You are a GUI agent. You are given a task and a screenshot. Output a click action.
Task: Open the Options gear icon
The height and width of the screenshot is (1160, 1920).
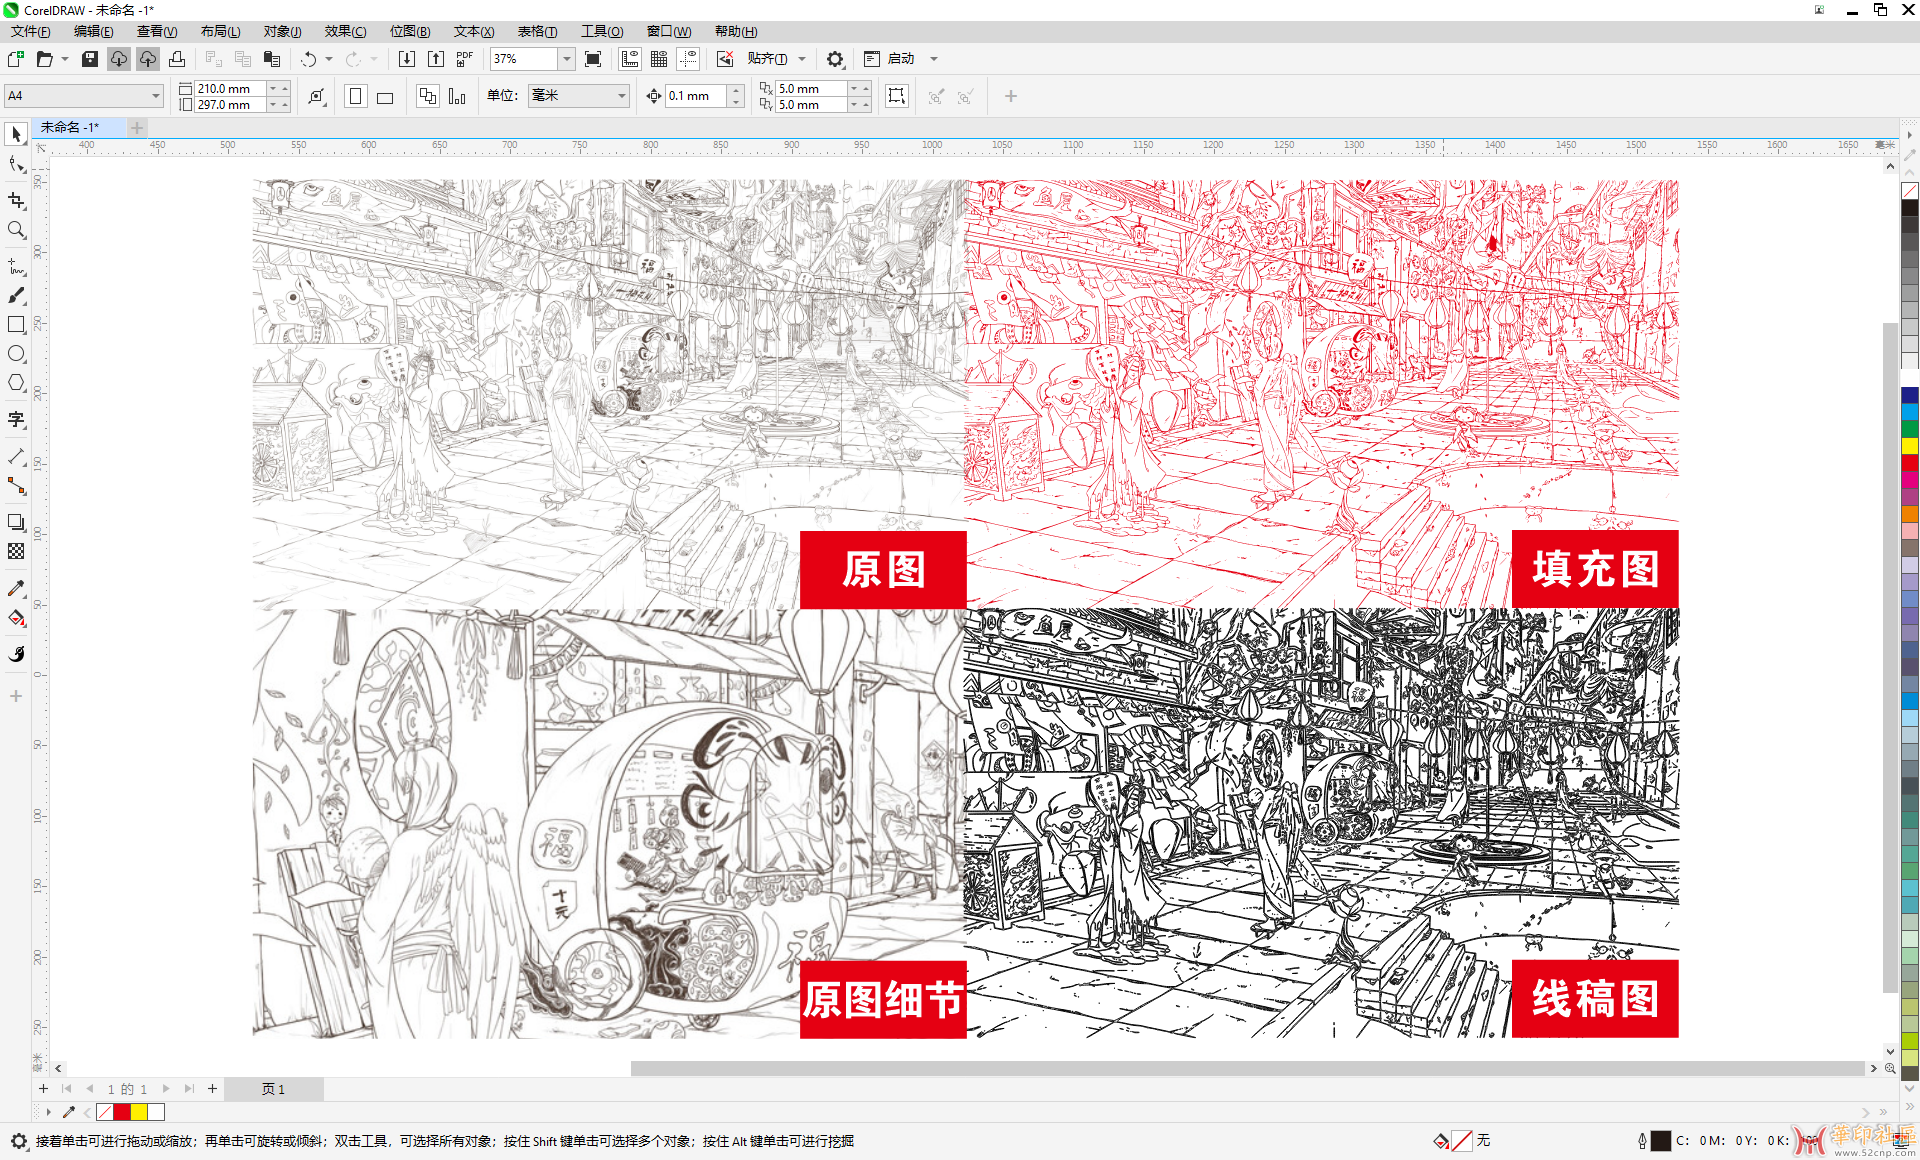click(835, 59)
